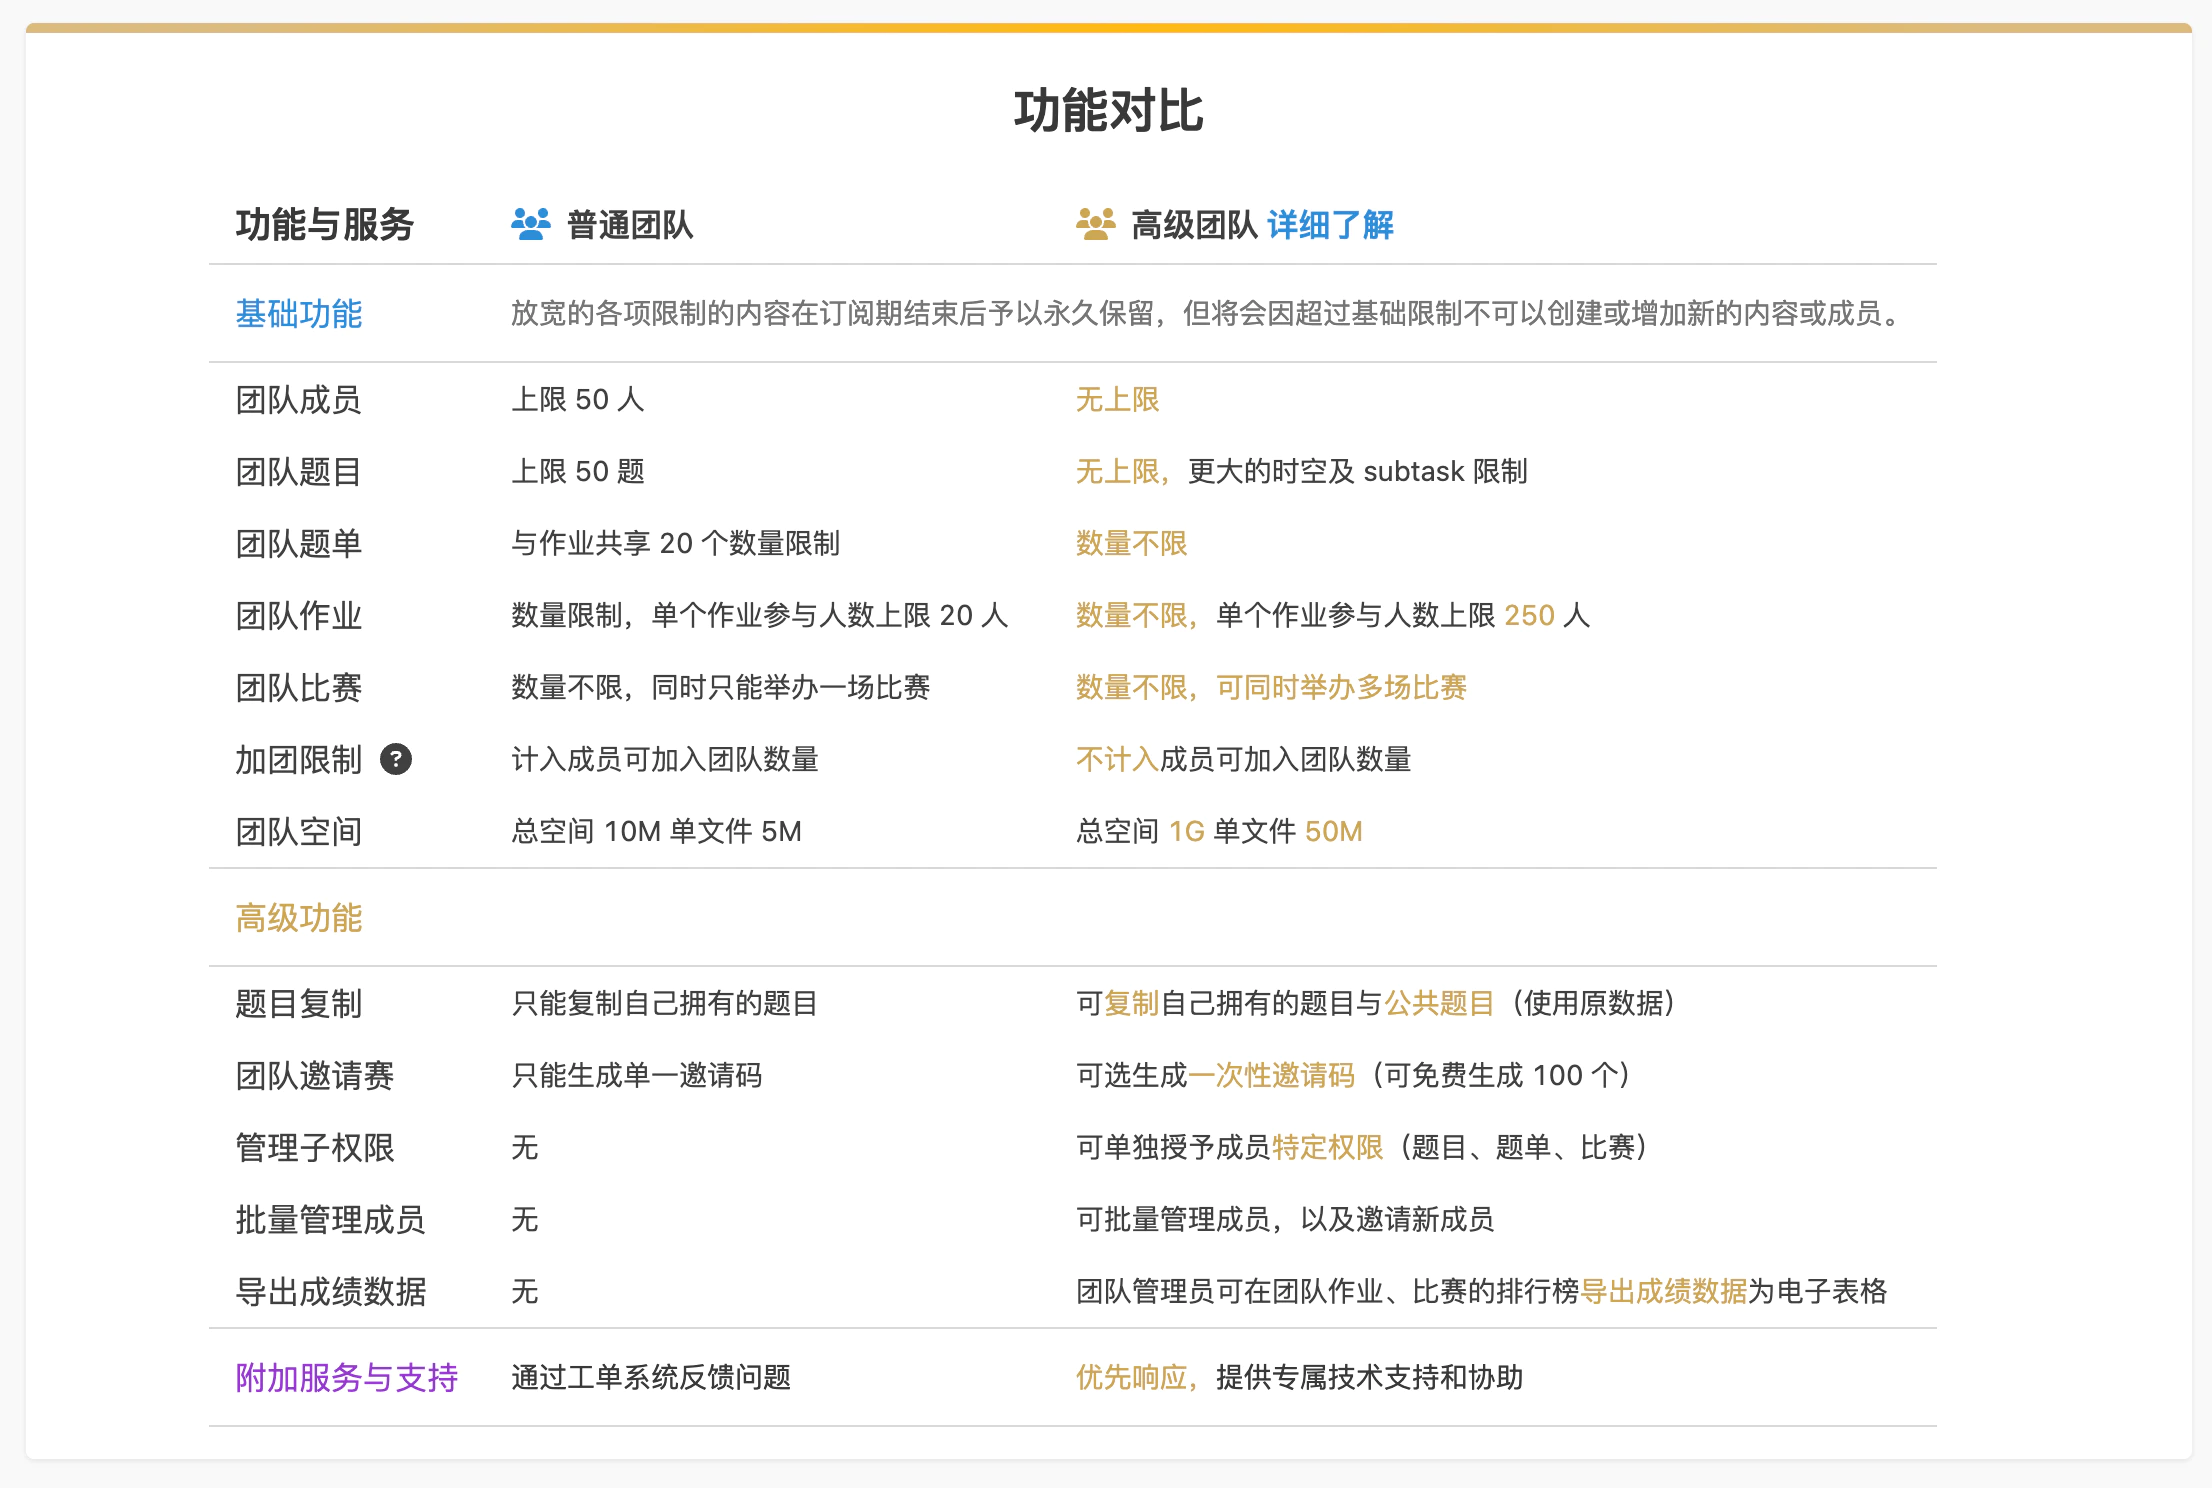Click 无上限 in the 团队成员 row
This screenshot has height=1488, width=2212.
[x=1116, y=399]
